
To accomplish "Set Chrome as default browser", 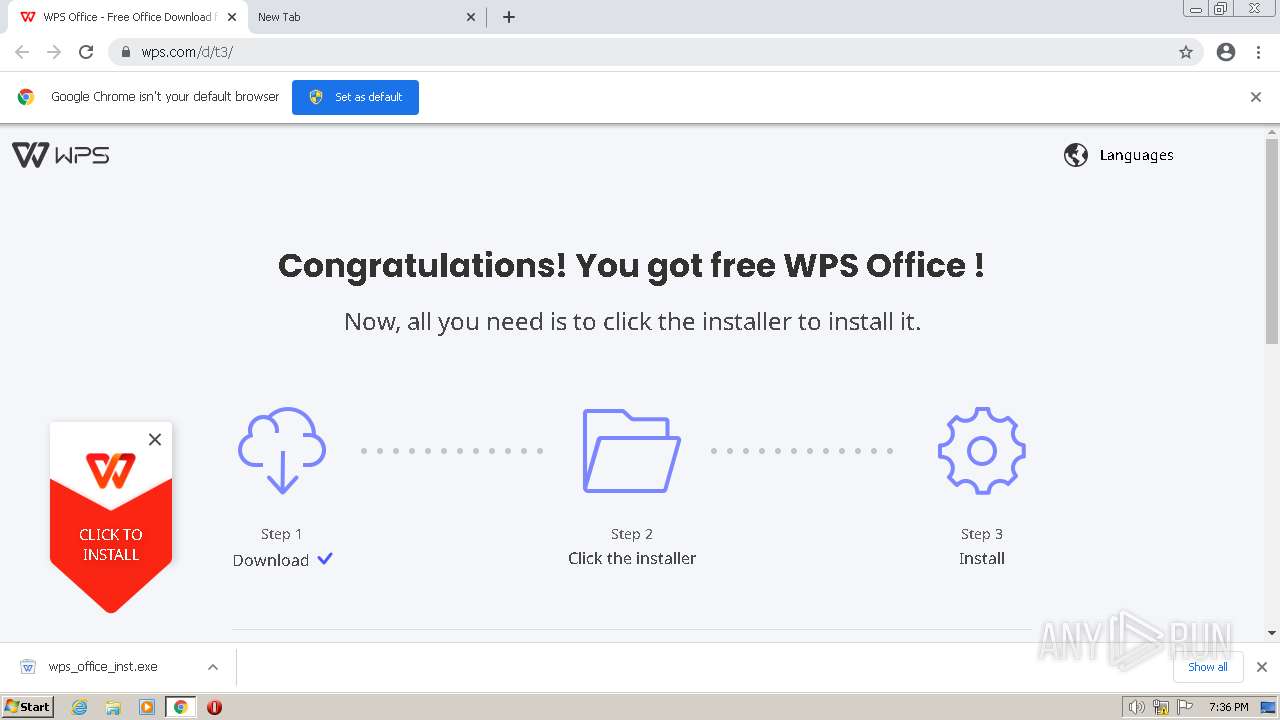I will point(355,97).
